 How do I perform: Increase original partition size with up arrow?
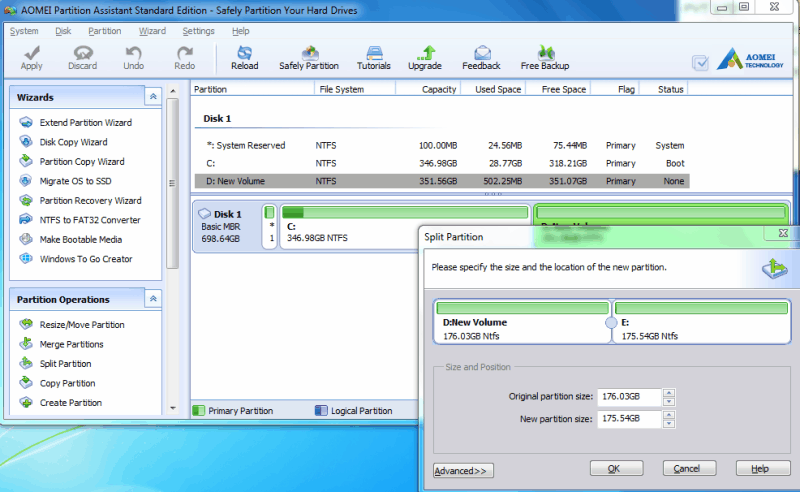tap(669, 392)
